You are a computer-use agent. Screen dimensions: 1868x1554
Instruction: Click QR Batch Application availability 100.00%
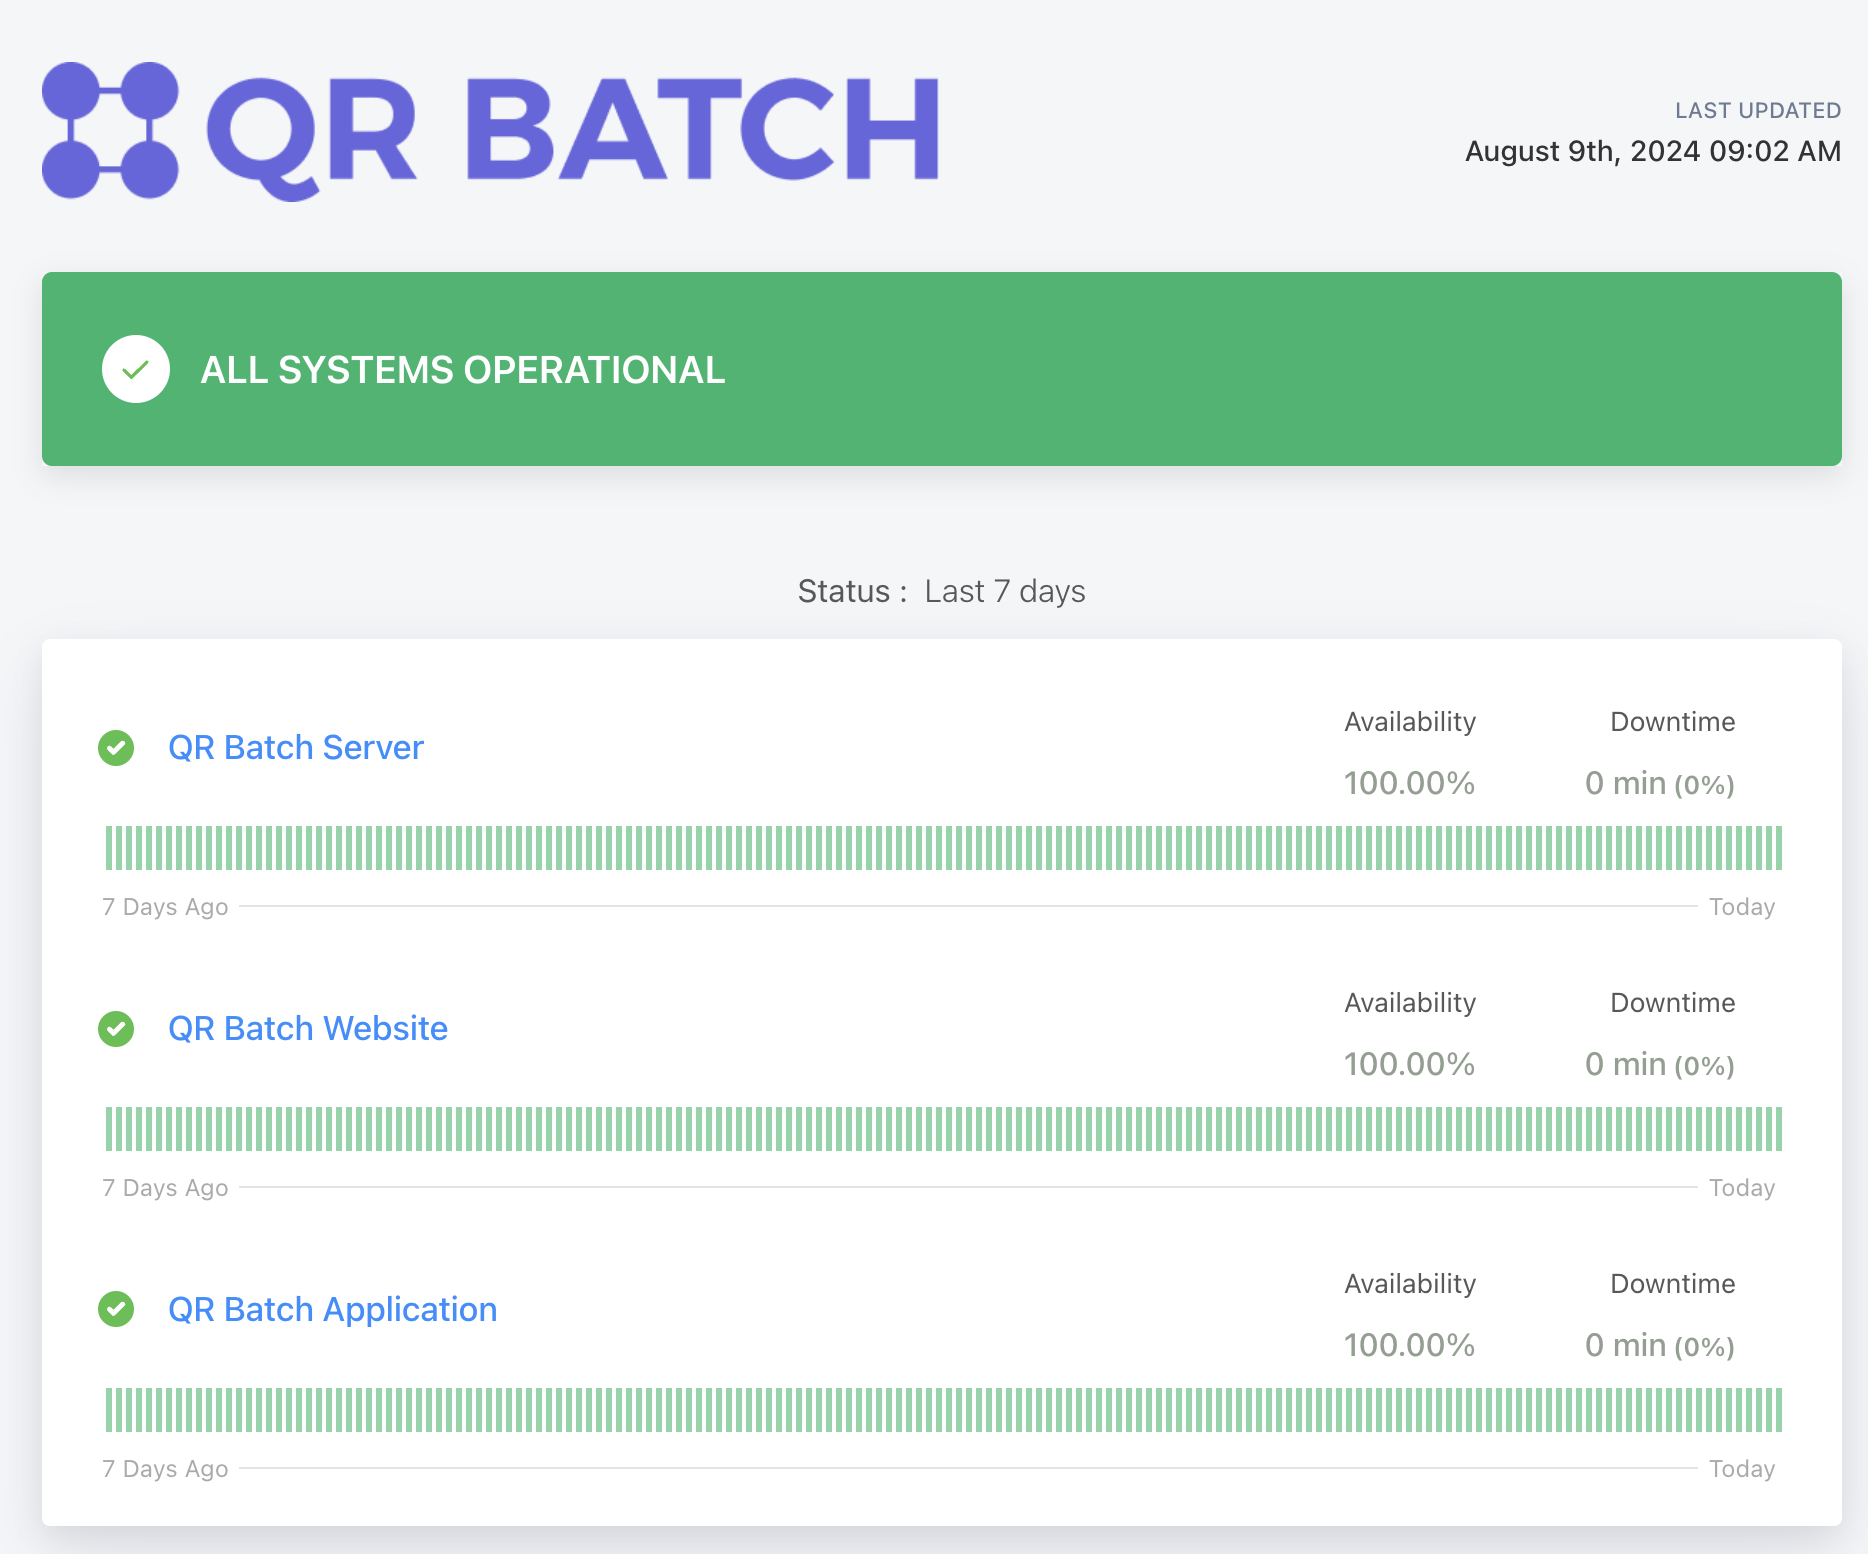[x=1410, y=1345]
